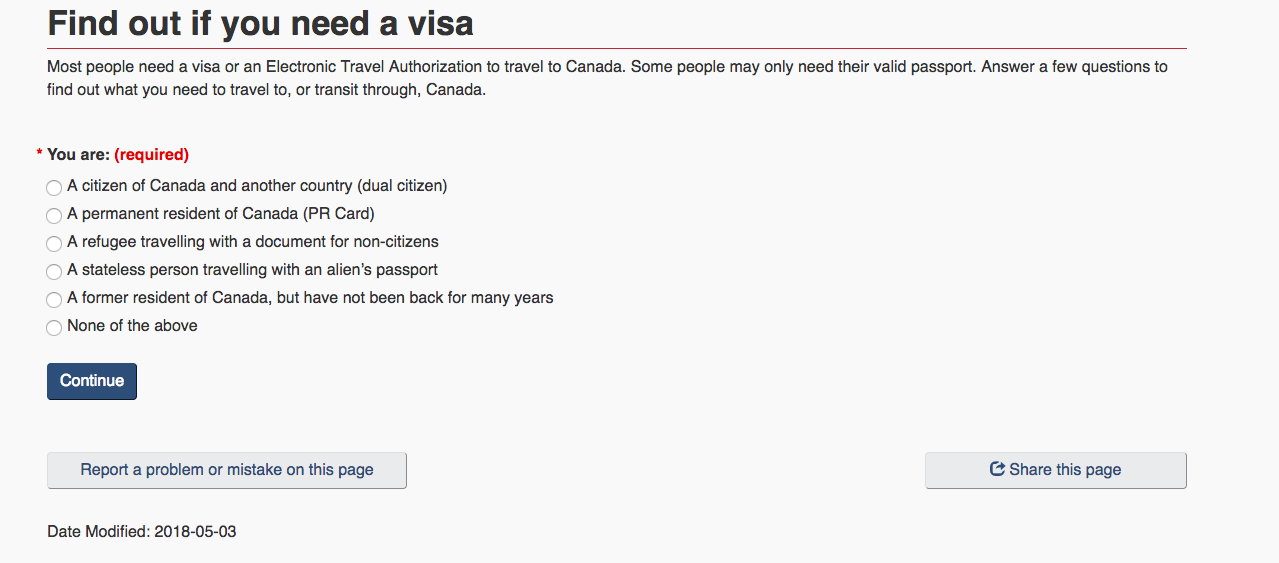This screenshot has width=1279, height=563.
Task: Click the PR Card option label text
Action: coord(221,214)
